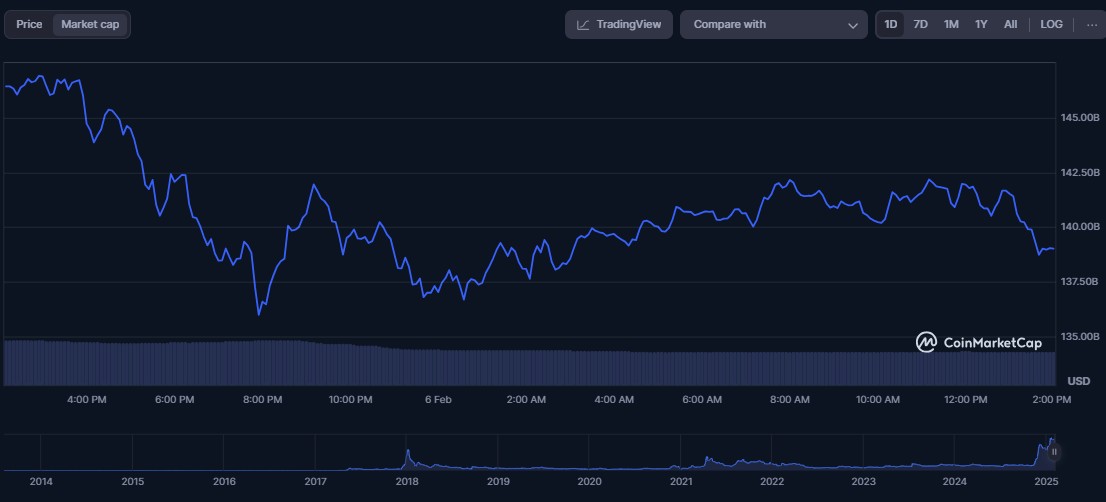The width and height of the screenshot is (1106, 502).
Task: Switch to the Market cap view
Action: click(x=91, y=24)
